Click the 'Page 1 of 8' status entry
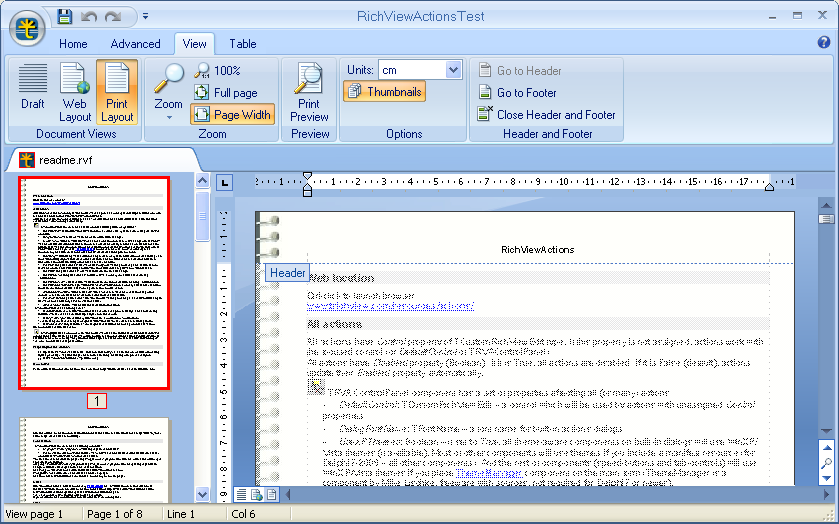The height and width of the screenshot is (524, 839). coord(115,514)
